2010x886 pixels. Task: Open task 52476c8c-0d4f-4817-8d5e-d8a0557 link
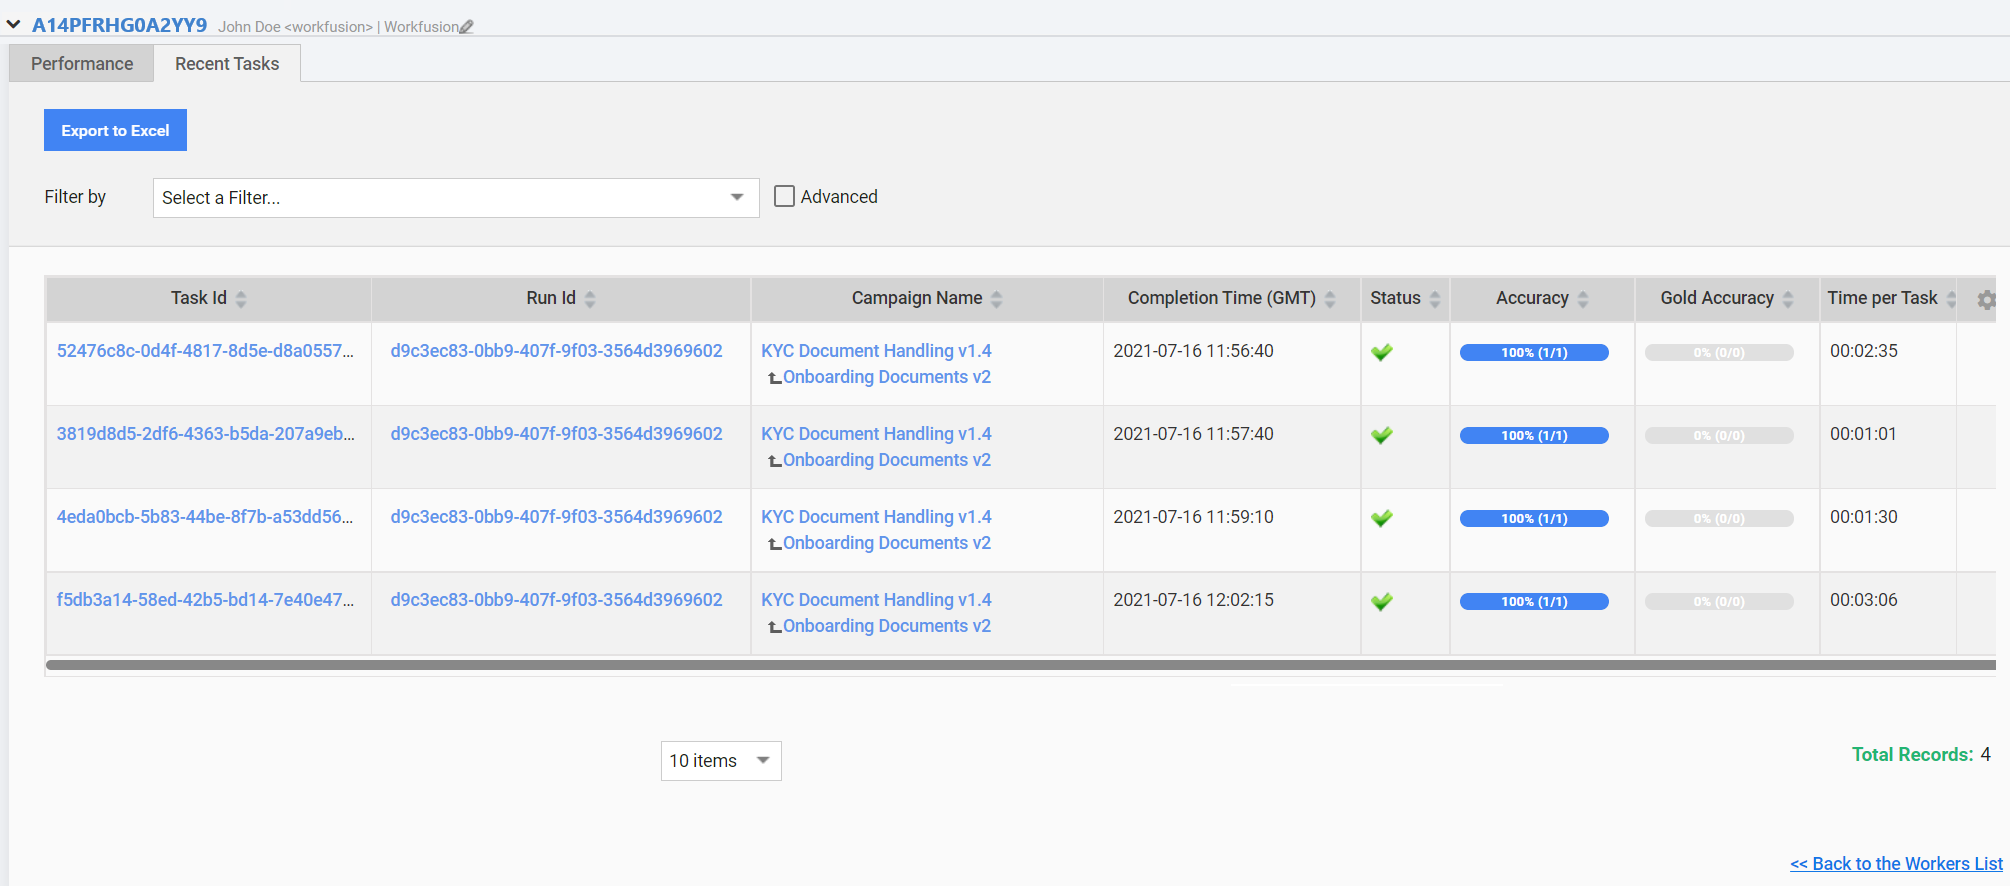tap(206, 351)
